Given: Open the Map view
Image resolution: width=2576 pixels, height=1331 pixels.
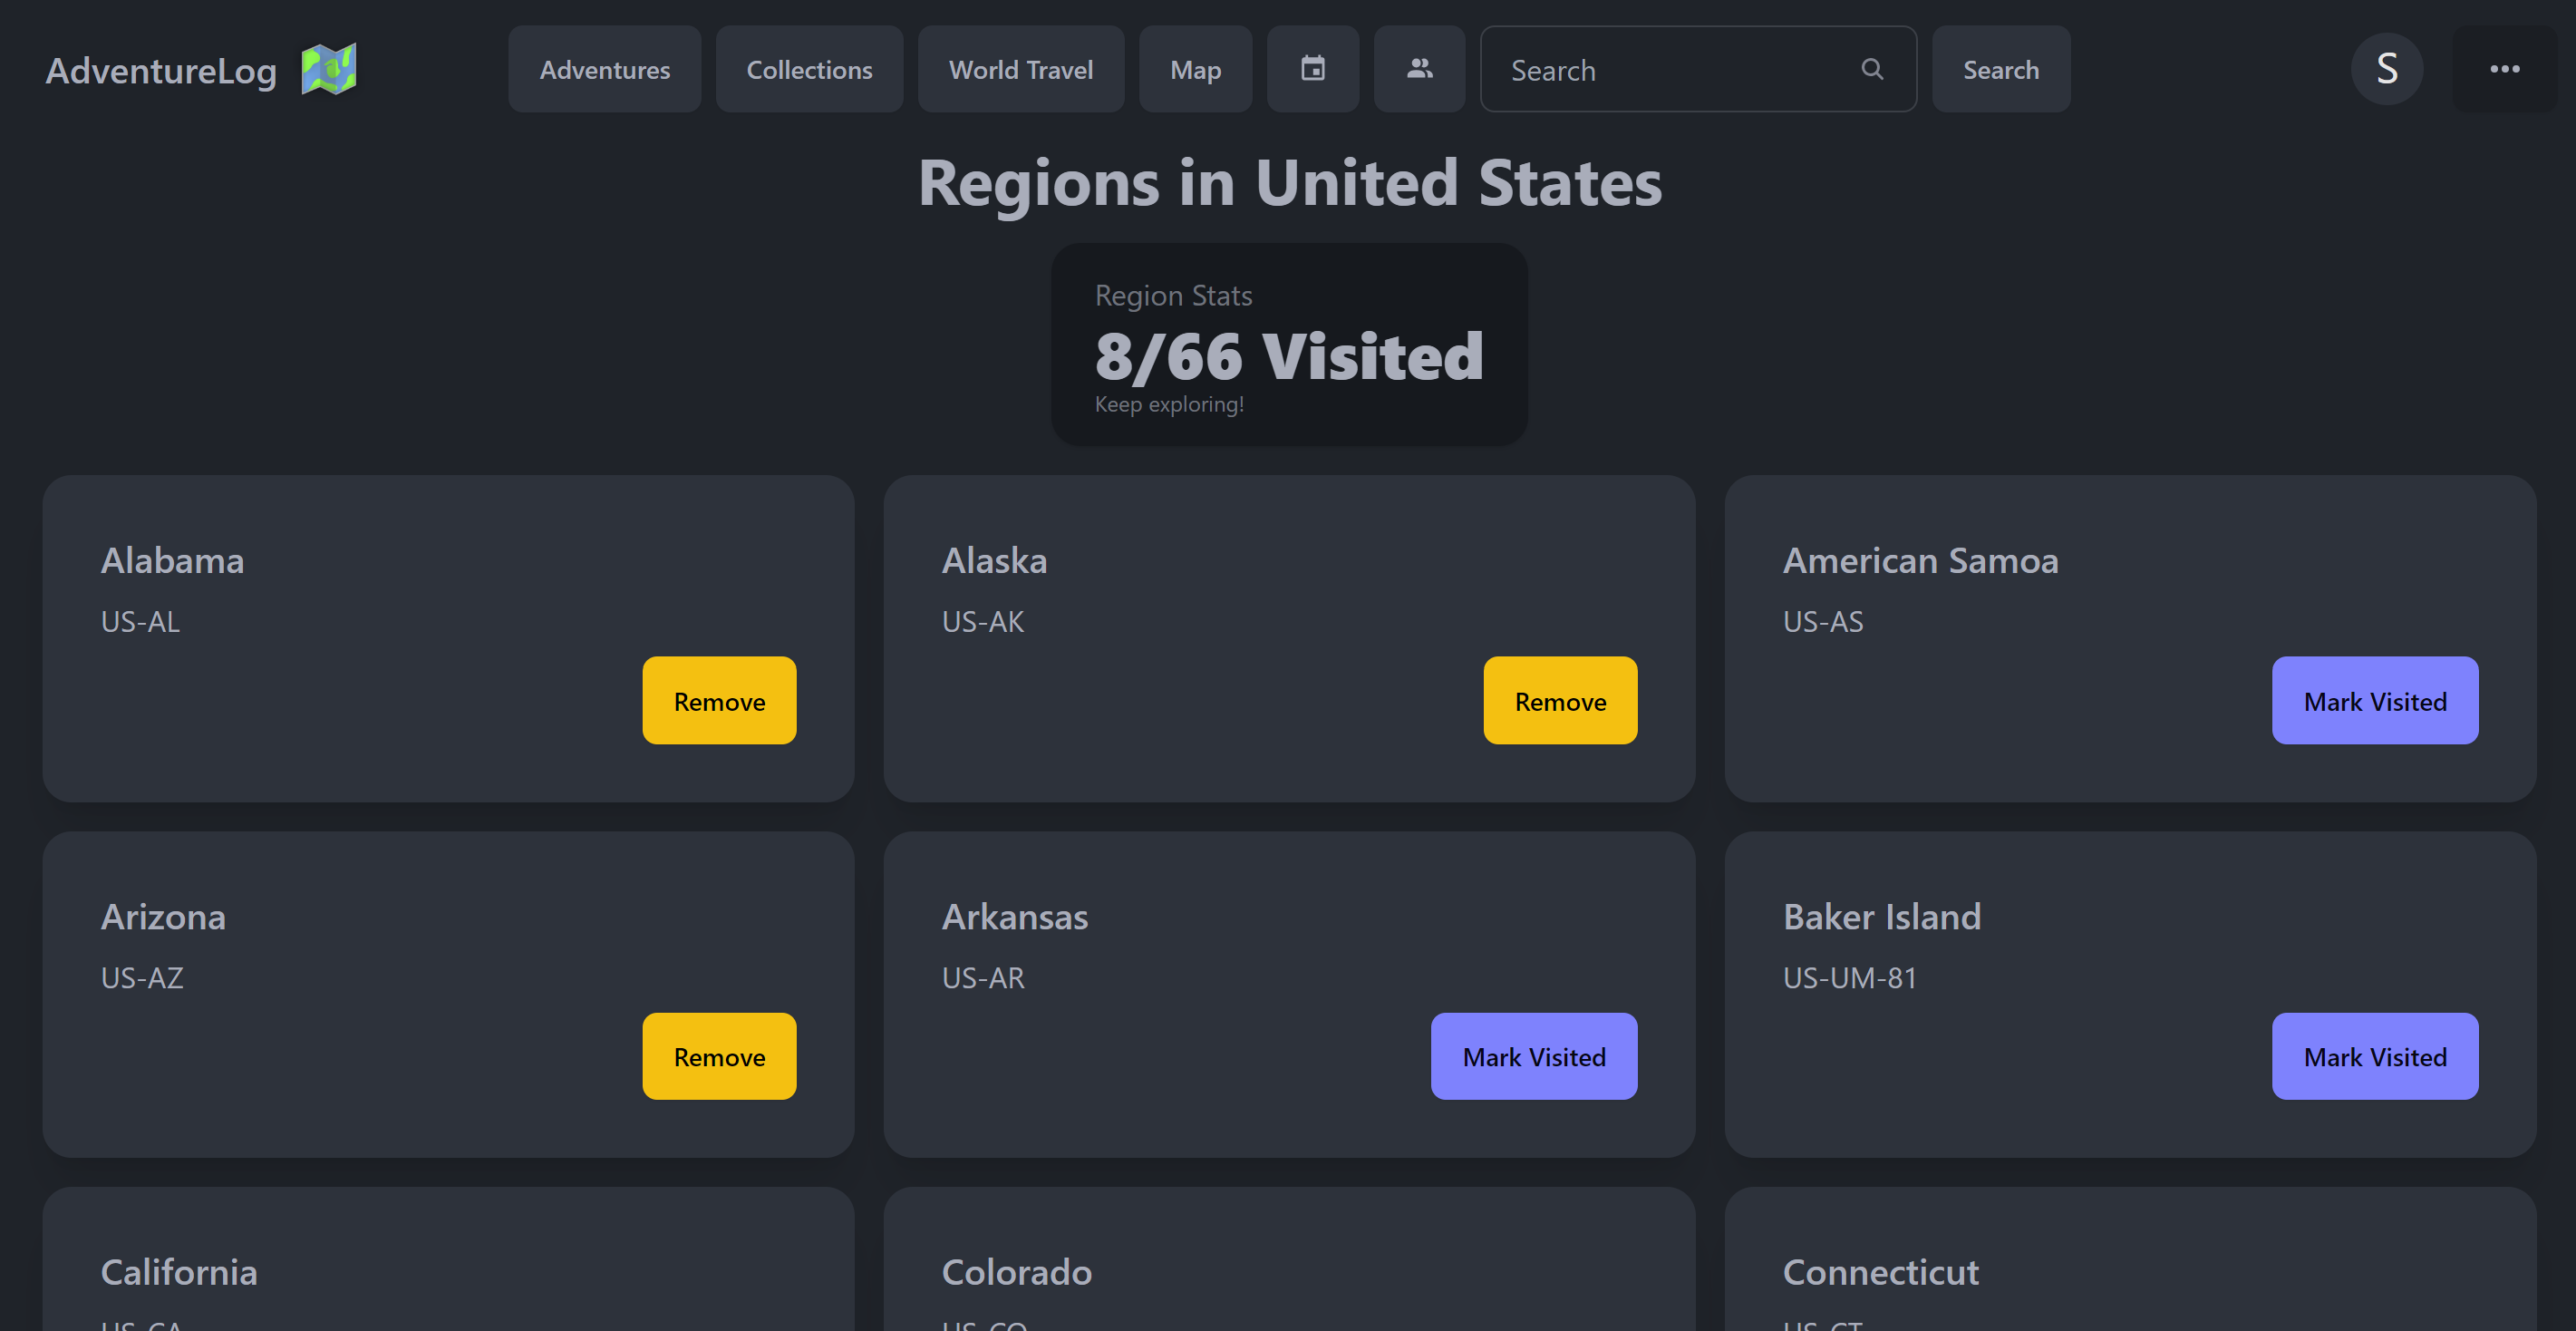Looking at the screenshot, I should coord(1195,69).
